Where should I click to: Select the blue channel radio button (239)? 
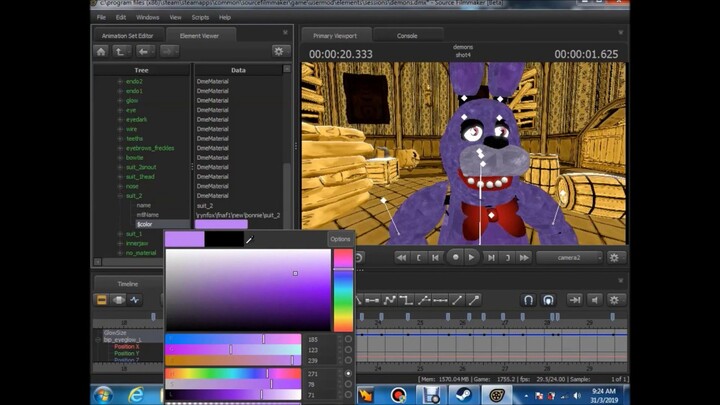pyautogui.click(x=348, y=360)
